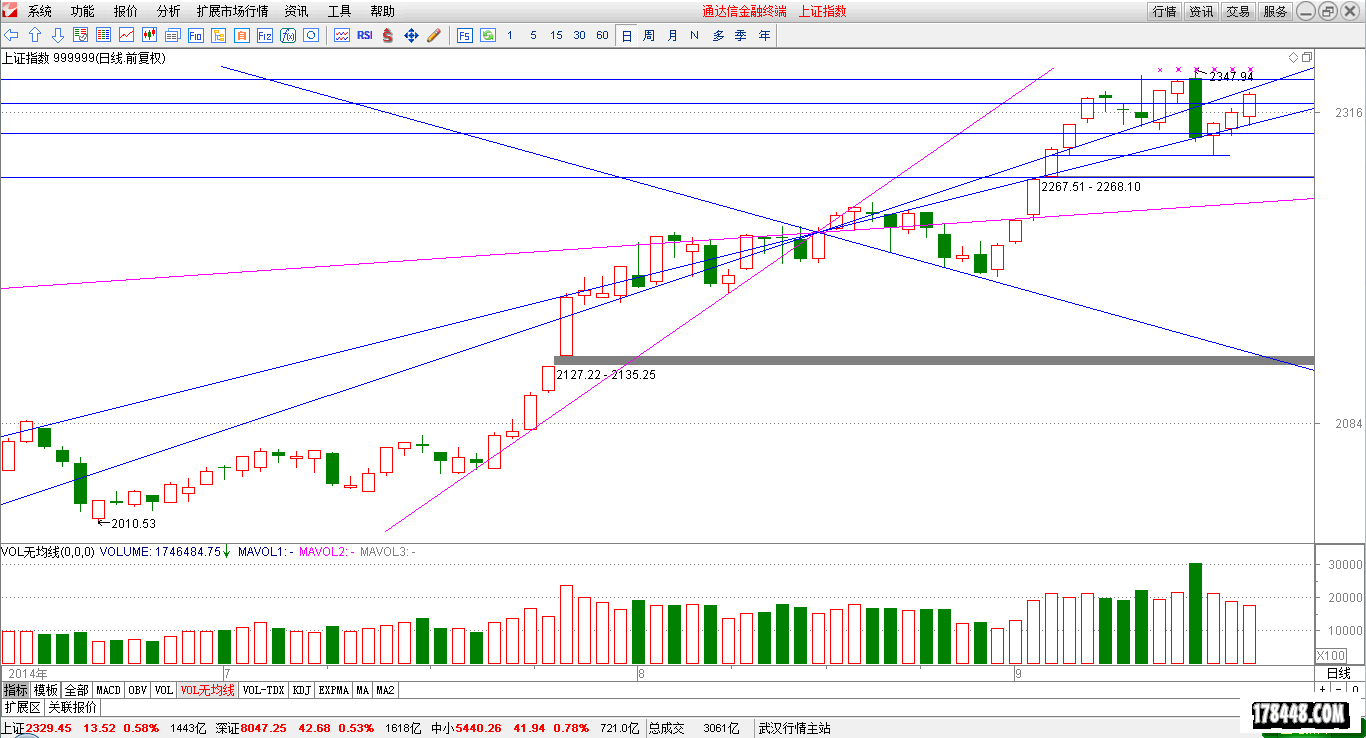
Task: Select the 季 quarterly period button
Action: pos(741,35)
